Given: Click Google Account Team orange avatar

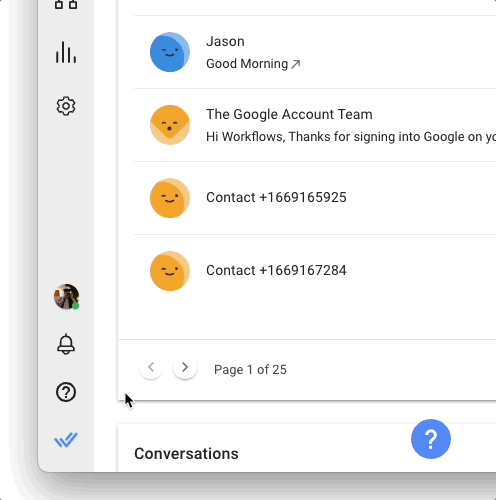Looking at the screenshot, I should pos(170,125).
